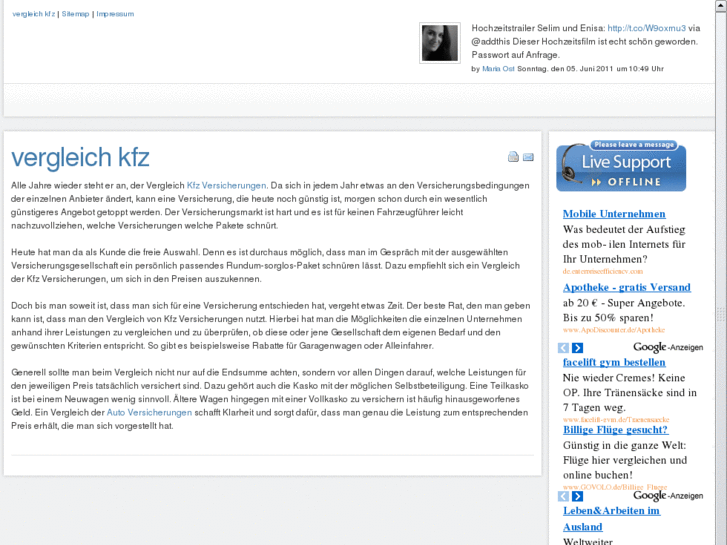The width and height of the screenshot is (727, 545).
Task: Click the email envelope icon
Action: pyautogui.click(x=528, y=157)
